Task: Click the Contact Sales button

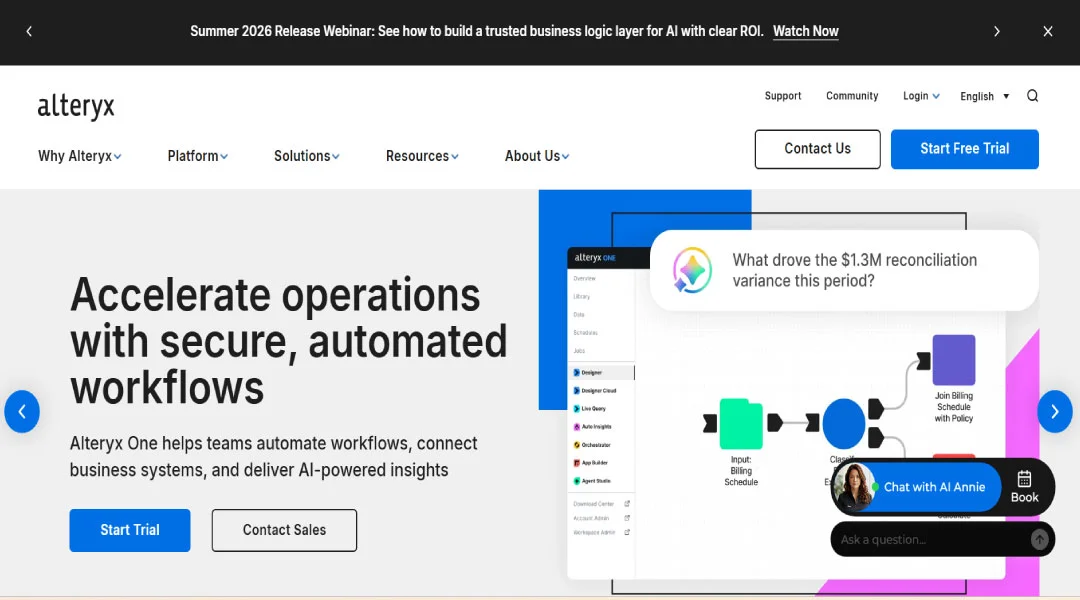Action: [284, 530]
